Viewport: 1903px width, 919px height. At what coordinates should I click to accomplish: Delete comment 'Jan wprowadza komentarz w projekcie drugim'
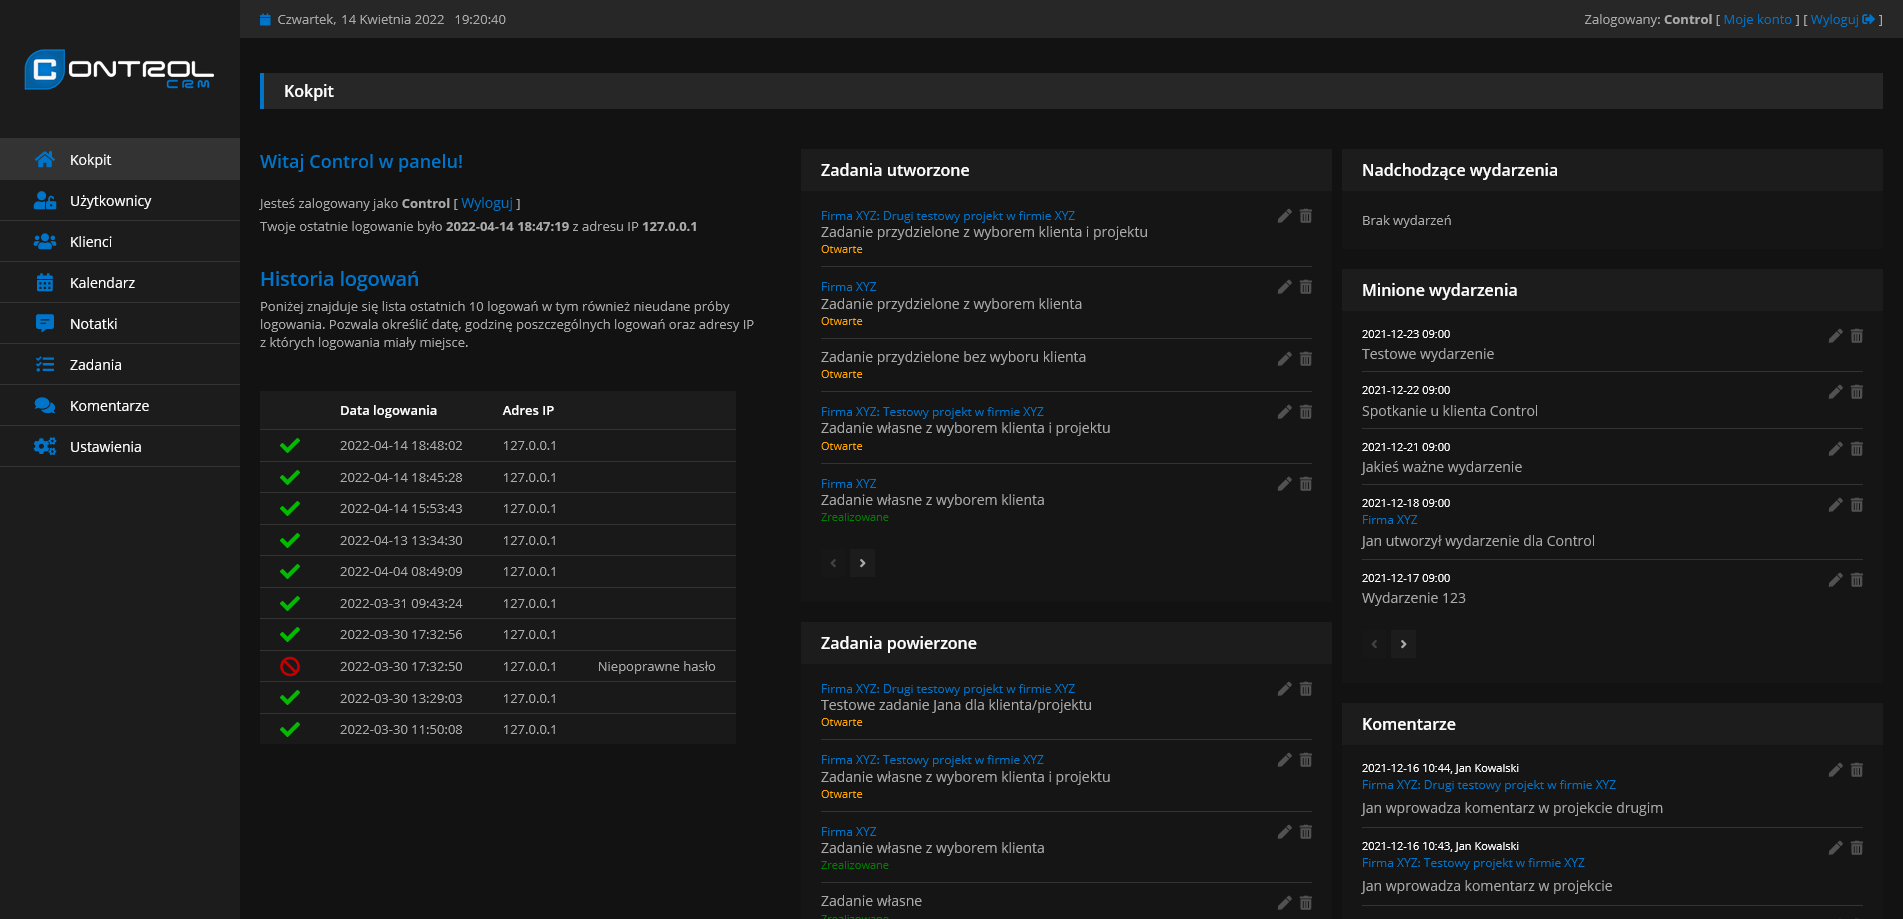pos(1856,770)
